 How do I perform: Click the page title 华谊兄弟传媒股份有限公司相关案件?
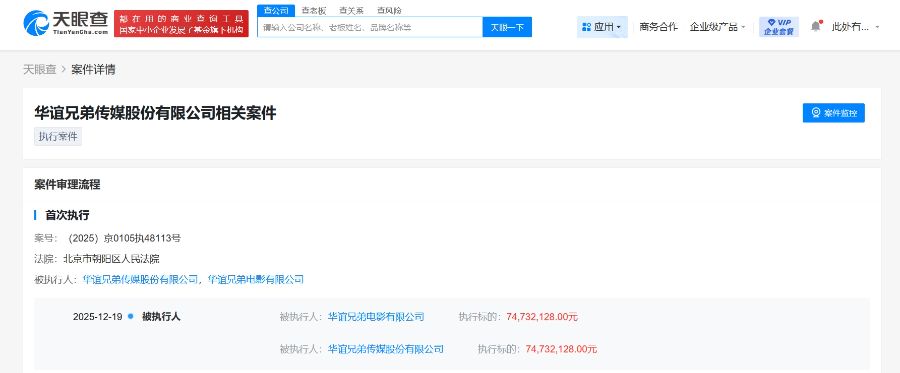pos(155,113)
